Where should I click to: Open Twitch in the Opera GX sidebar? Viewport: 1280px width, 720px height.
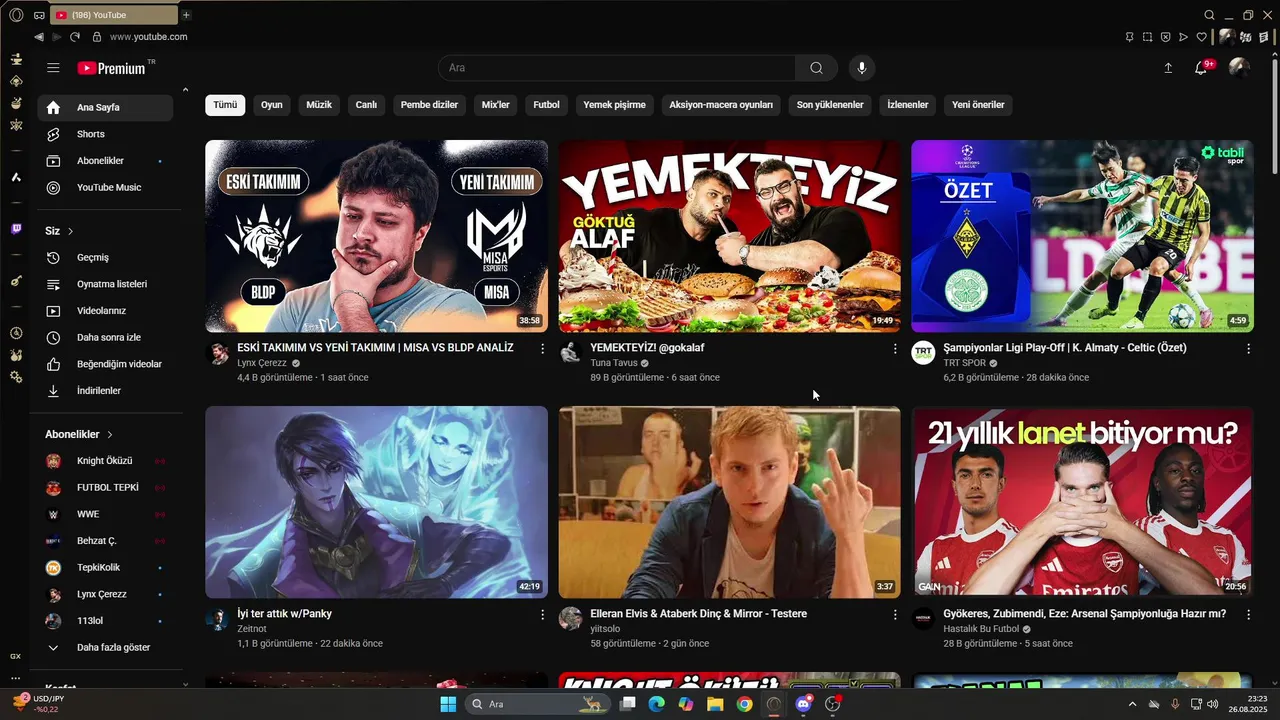16,229
